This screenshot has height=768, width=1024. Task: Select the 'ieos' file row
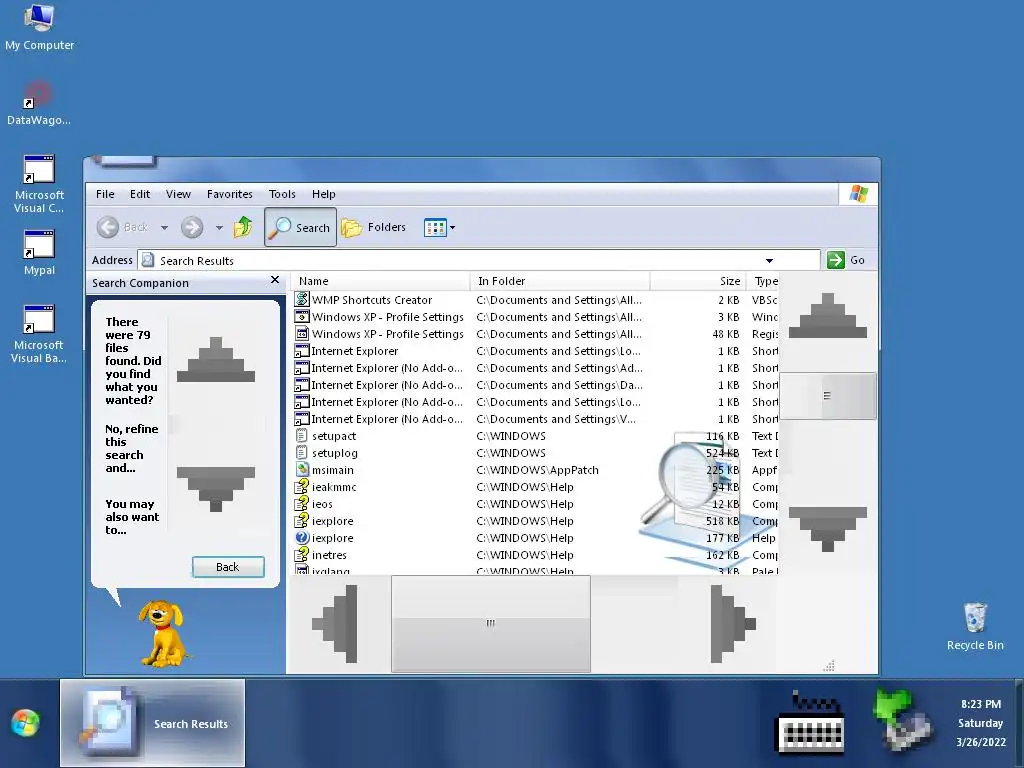[534, 504]
